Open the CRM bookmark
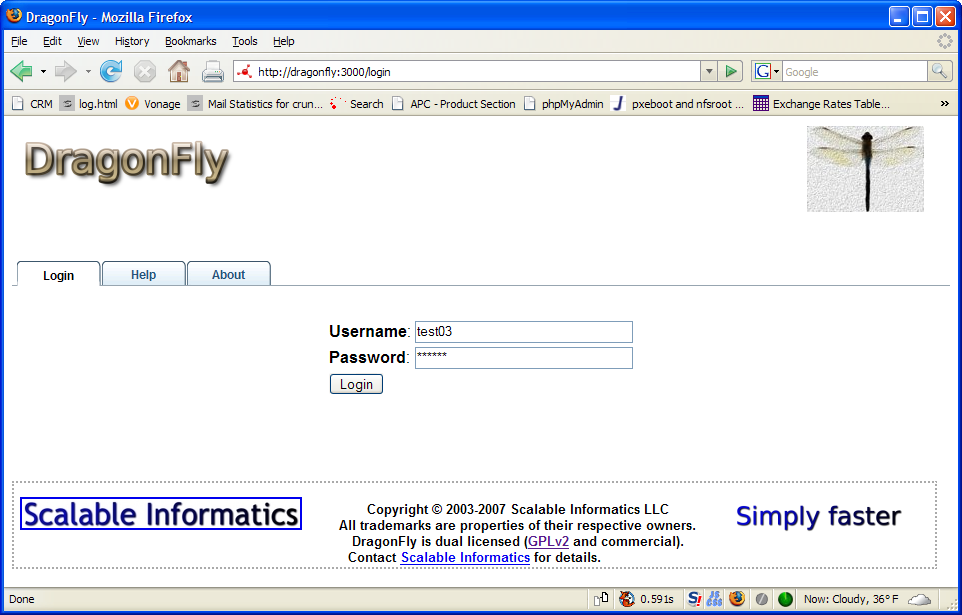 pos(33,104)
